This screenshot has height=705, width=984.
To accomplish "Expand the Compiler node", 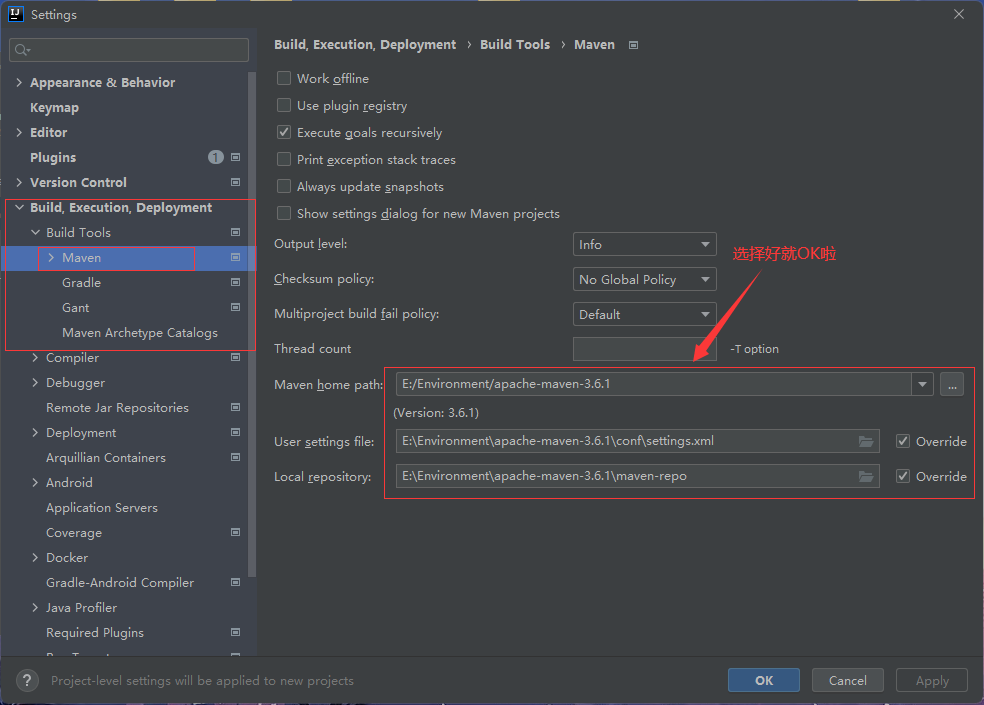I will 35,357.
